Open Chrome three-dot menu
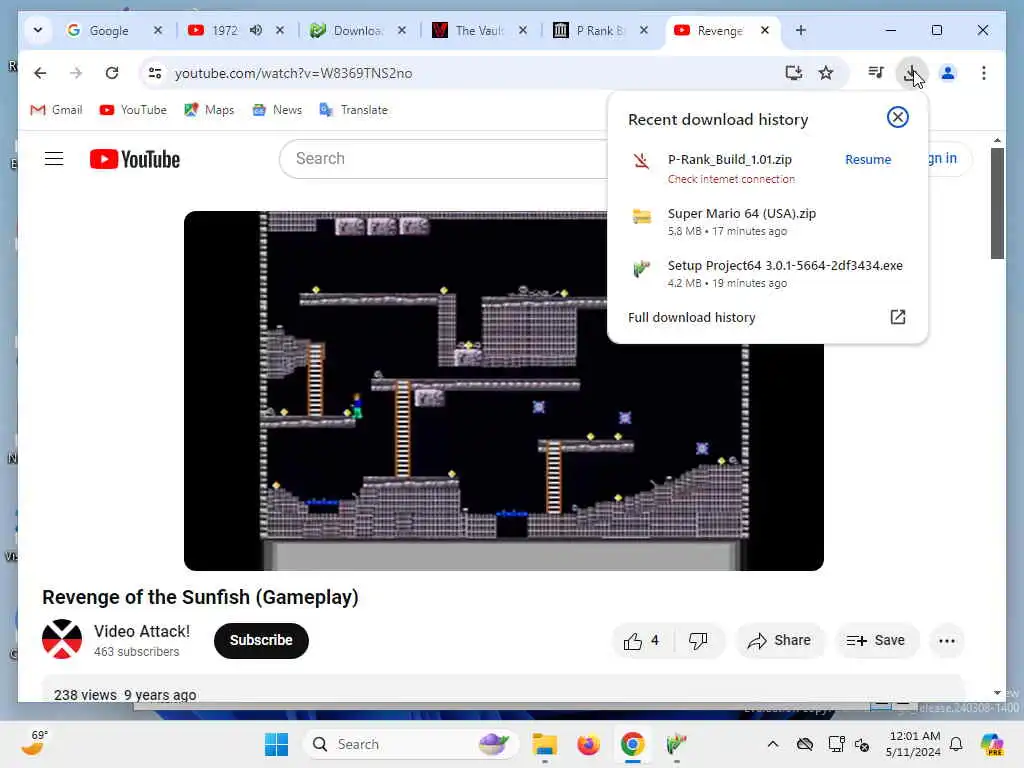Viewport: 1024px width, 768px height. coord(984,73)
